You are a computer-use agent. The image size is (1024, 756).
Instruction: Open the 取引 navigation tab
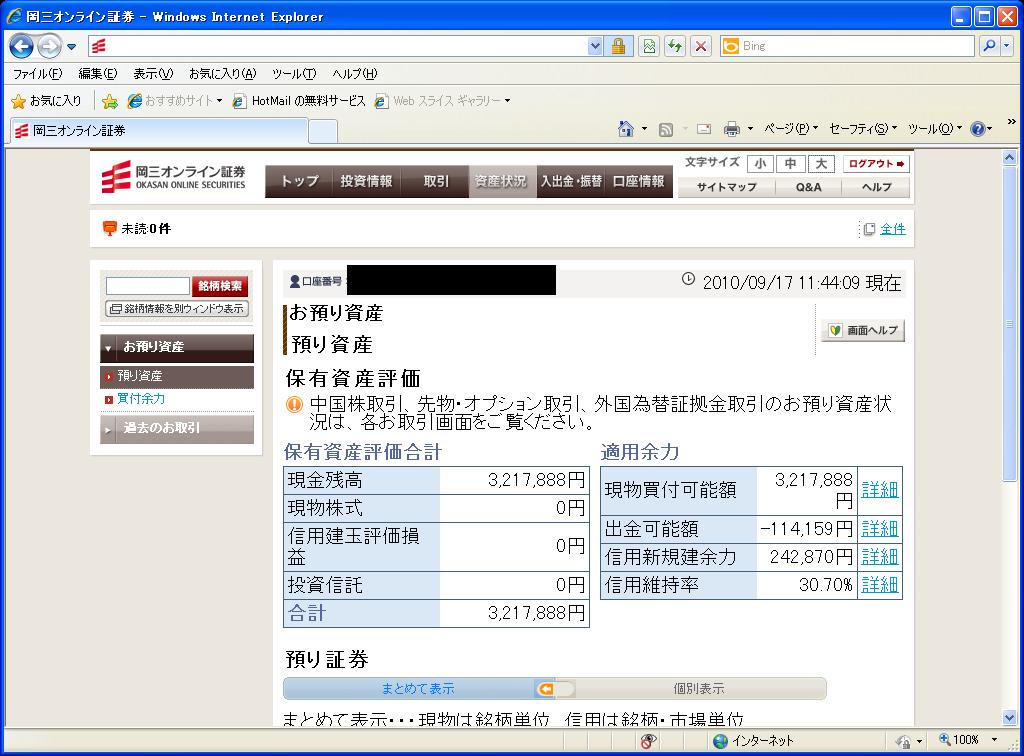[x=436, y=181]
